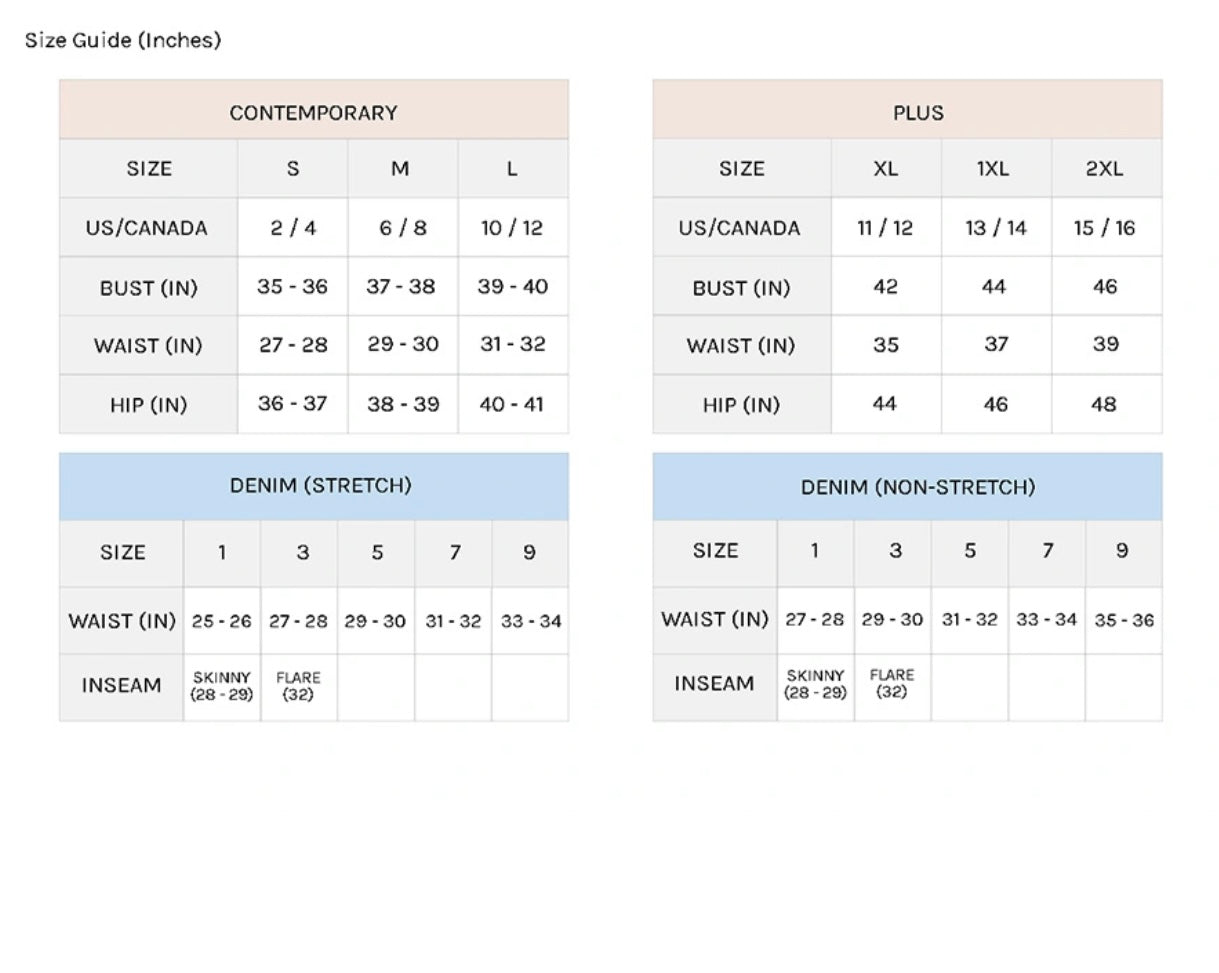Click the CONTEMPORARY table header

click(313, 113)
